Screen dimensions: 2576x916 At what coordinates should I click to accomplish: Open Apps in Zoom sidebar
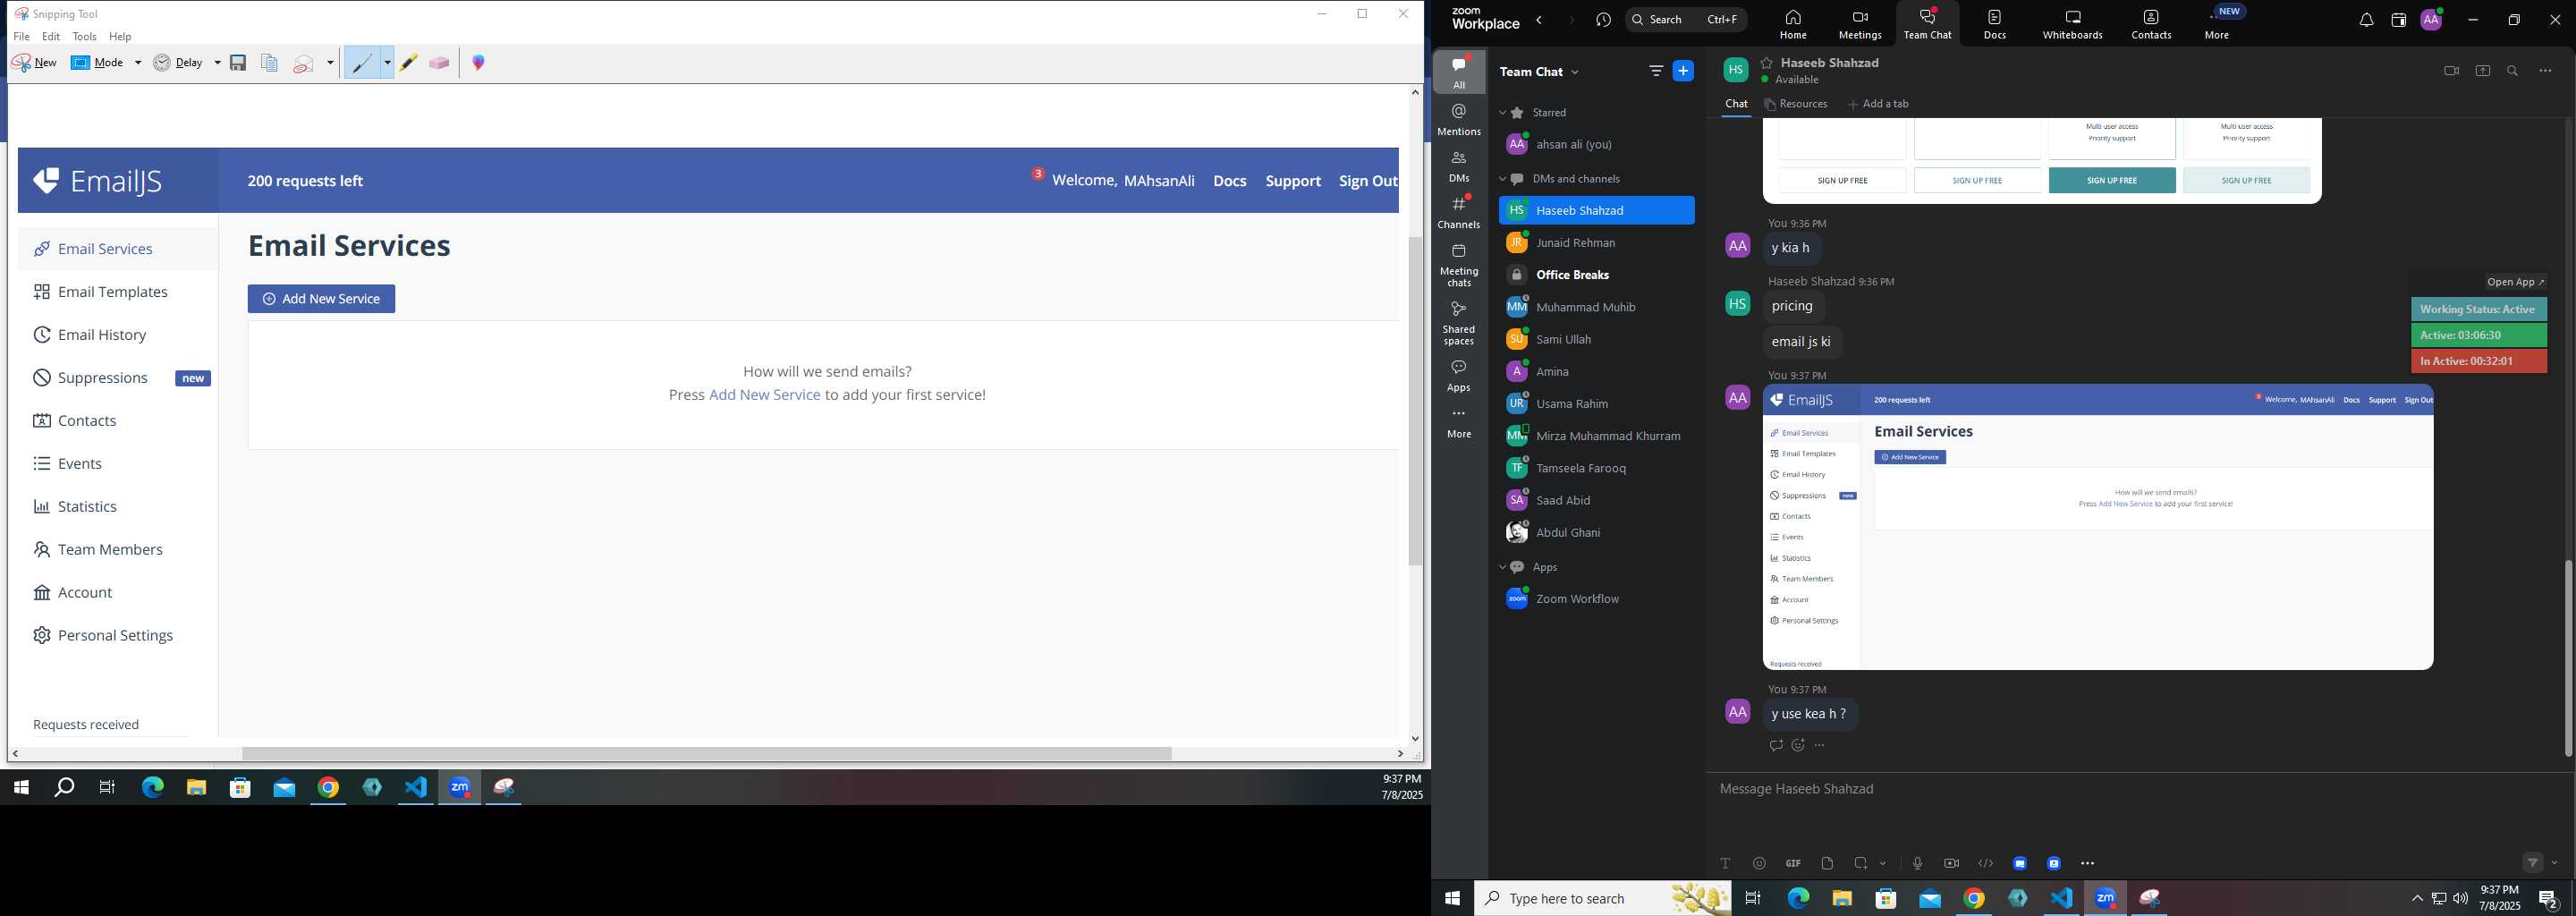(x=1459, y=376)
